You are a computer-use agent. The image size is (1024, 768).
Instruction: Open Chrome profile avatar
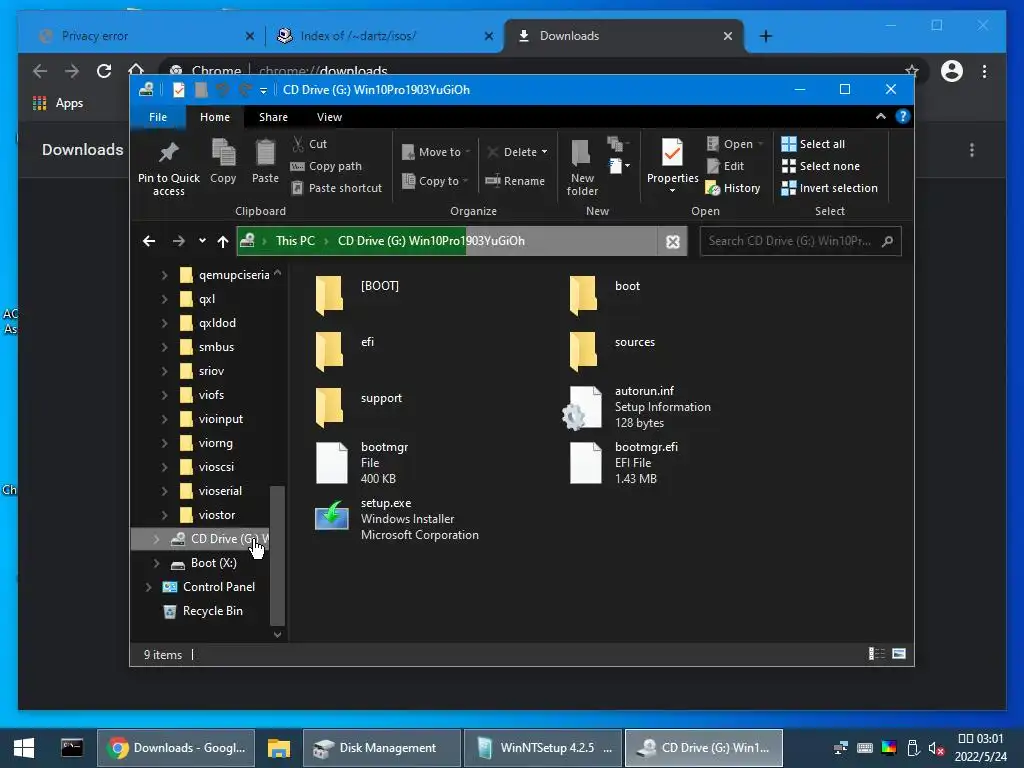(952, 71)
